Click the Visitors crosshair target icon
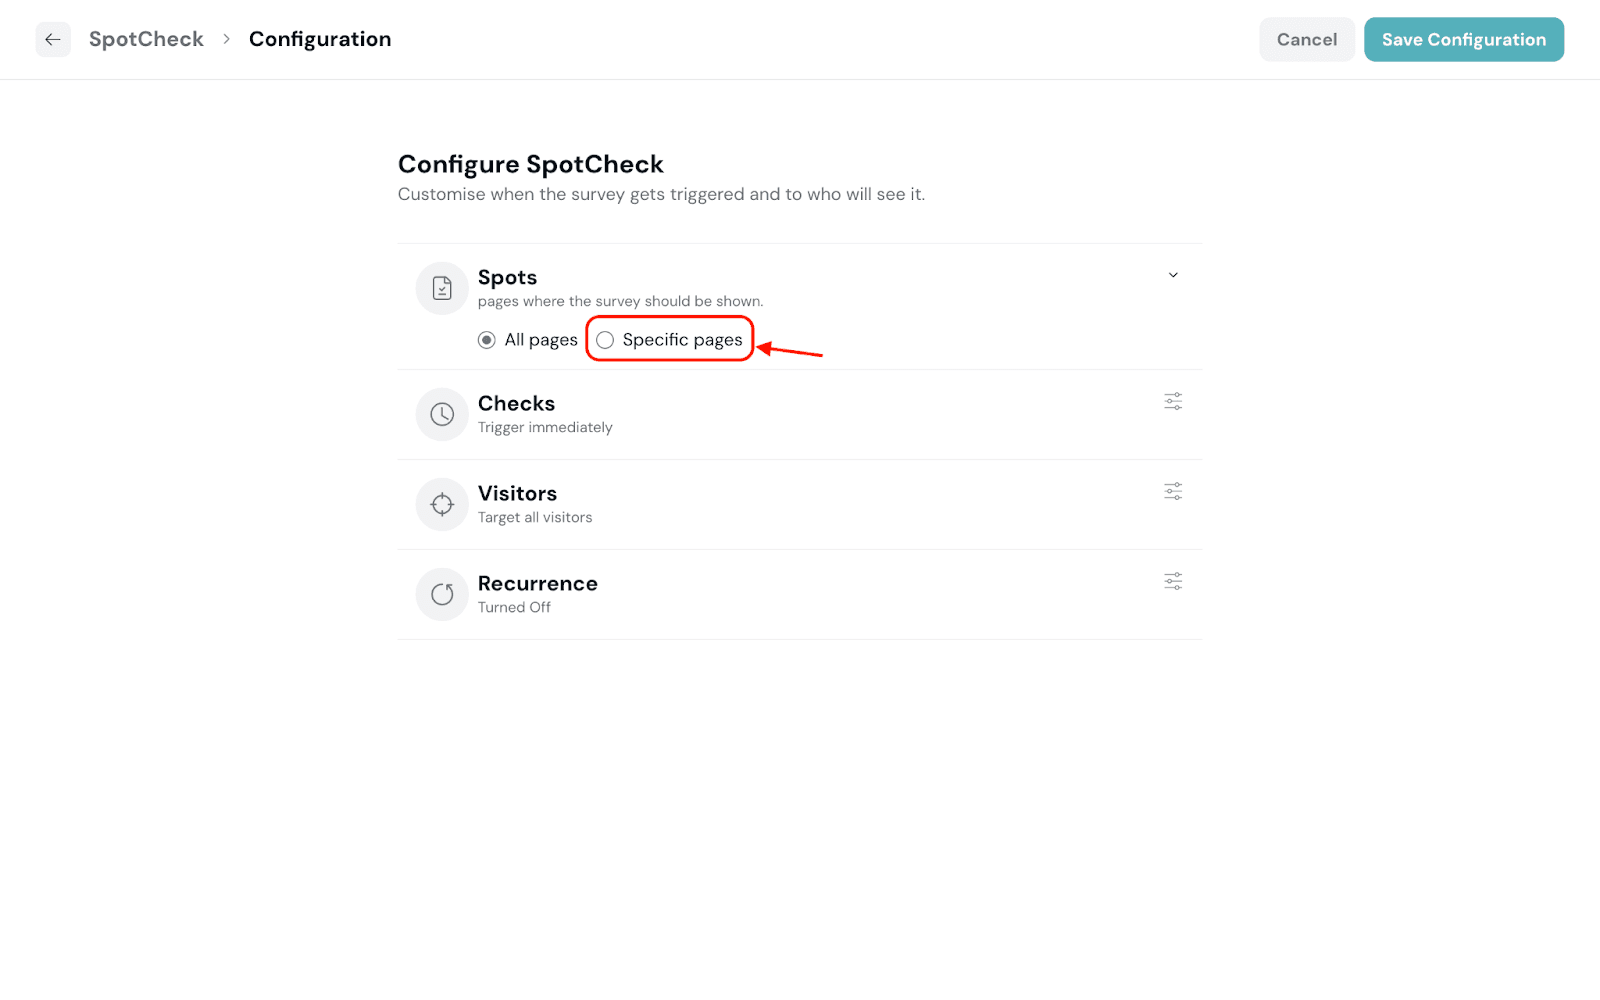1600x1000 pixels. click(442, 504)
